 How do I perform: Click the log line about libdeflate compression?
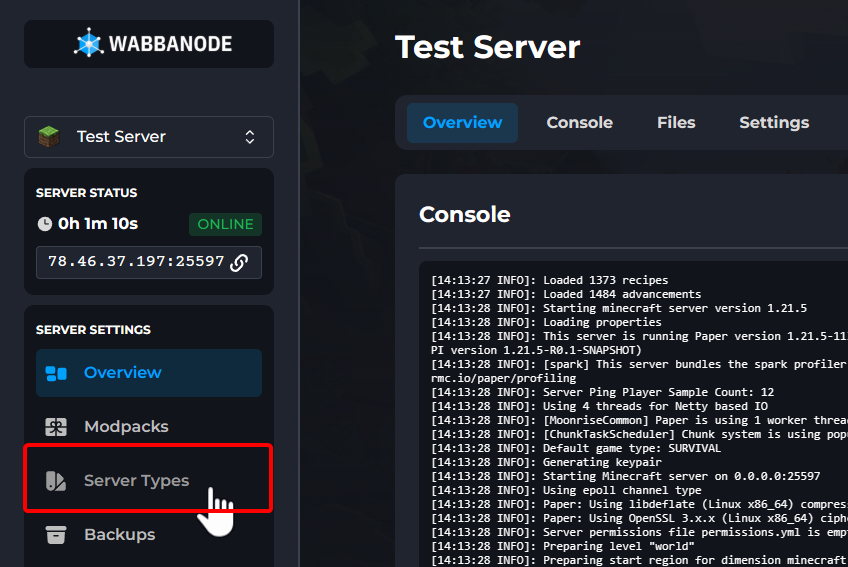tap(639, 505)
